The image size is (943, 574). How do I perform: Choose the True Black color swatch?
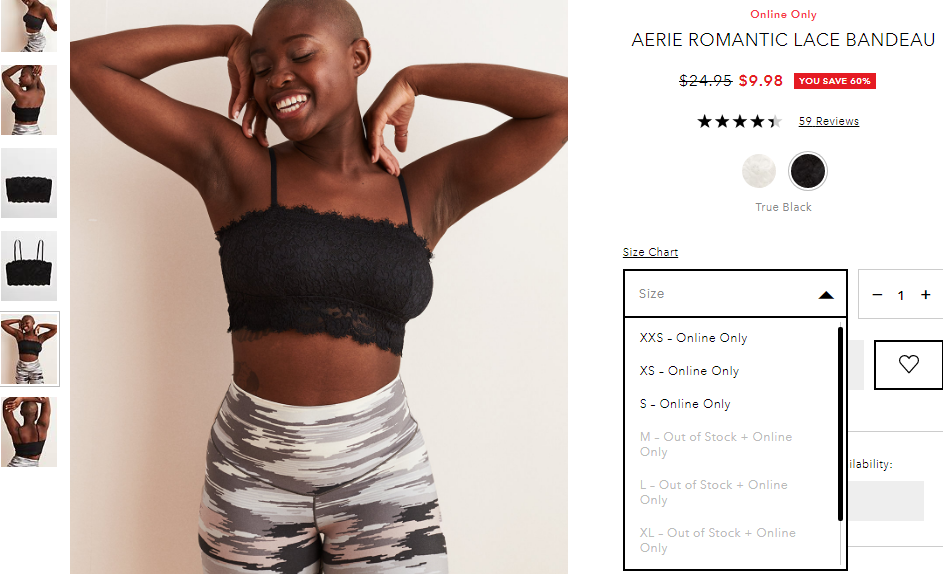808,171
